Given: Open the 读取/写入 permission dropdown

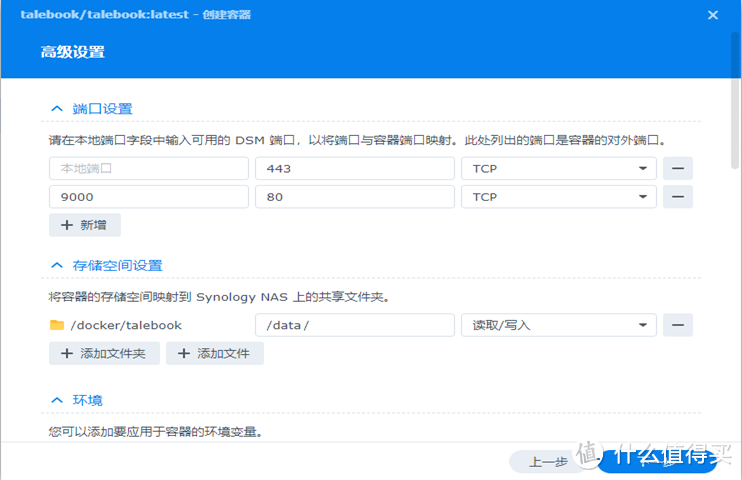Looking at the screenshot, I should [559, 325].
